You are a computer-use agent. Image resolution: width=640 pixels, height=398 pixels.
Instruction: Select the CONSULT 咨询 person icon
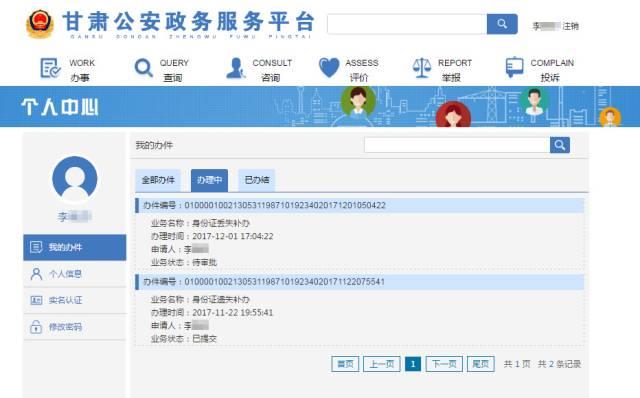click(236, 68)
